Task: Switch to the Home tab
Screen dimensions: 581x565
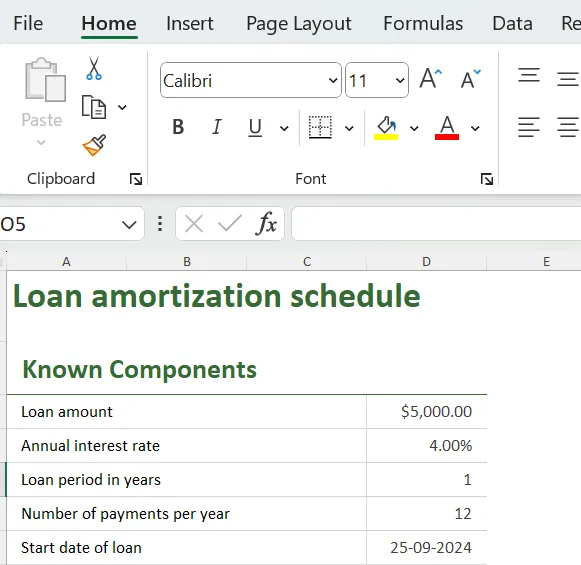Action: 109,23
